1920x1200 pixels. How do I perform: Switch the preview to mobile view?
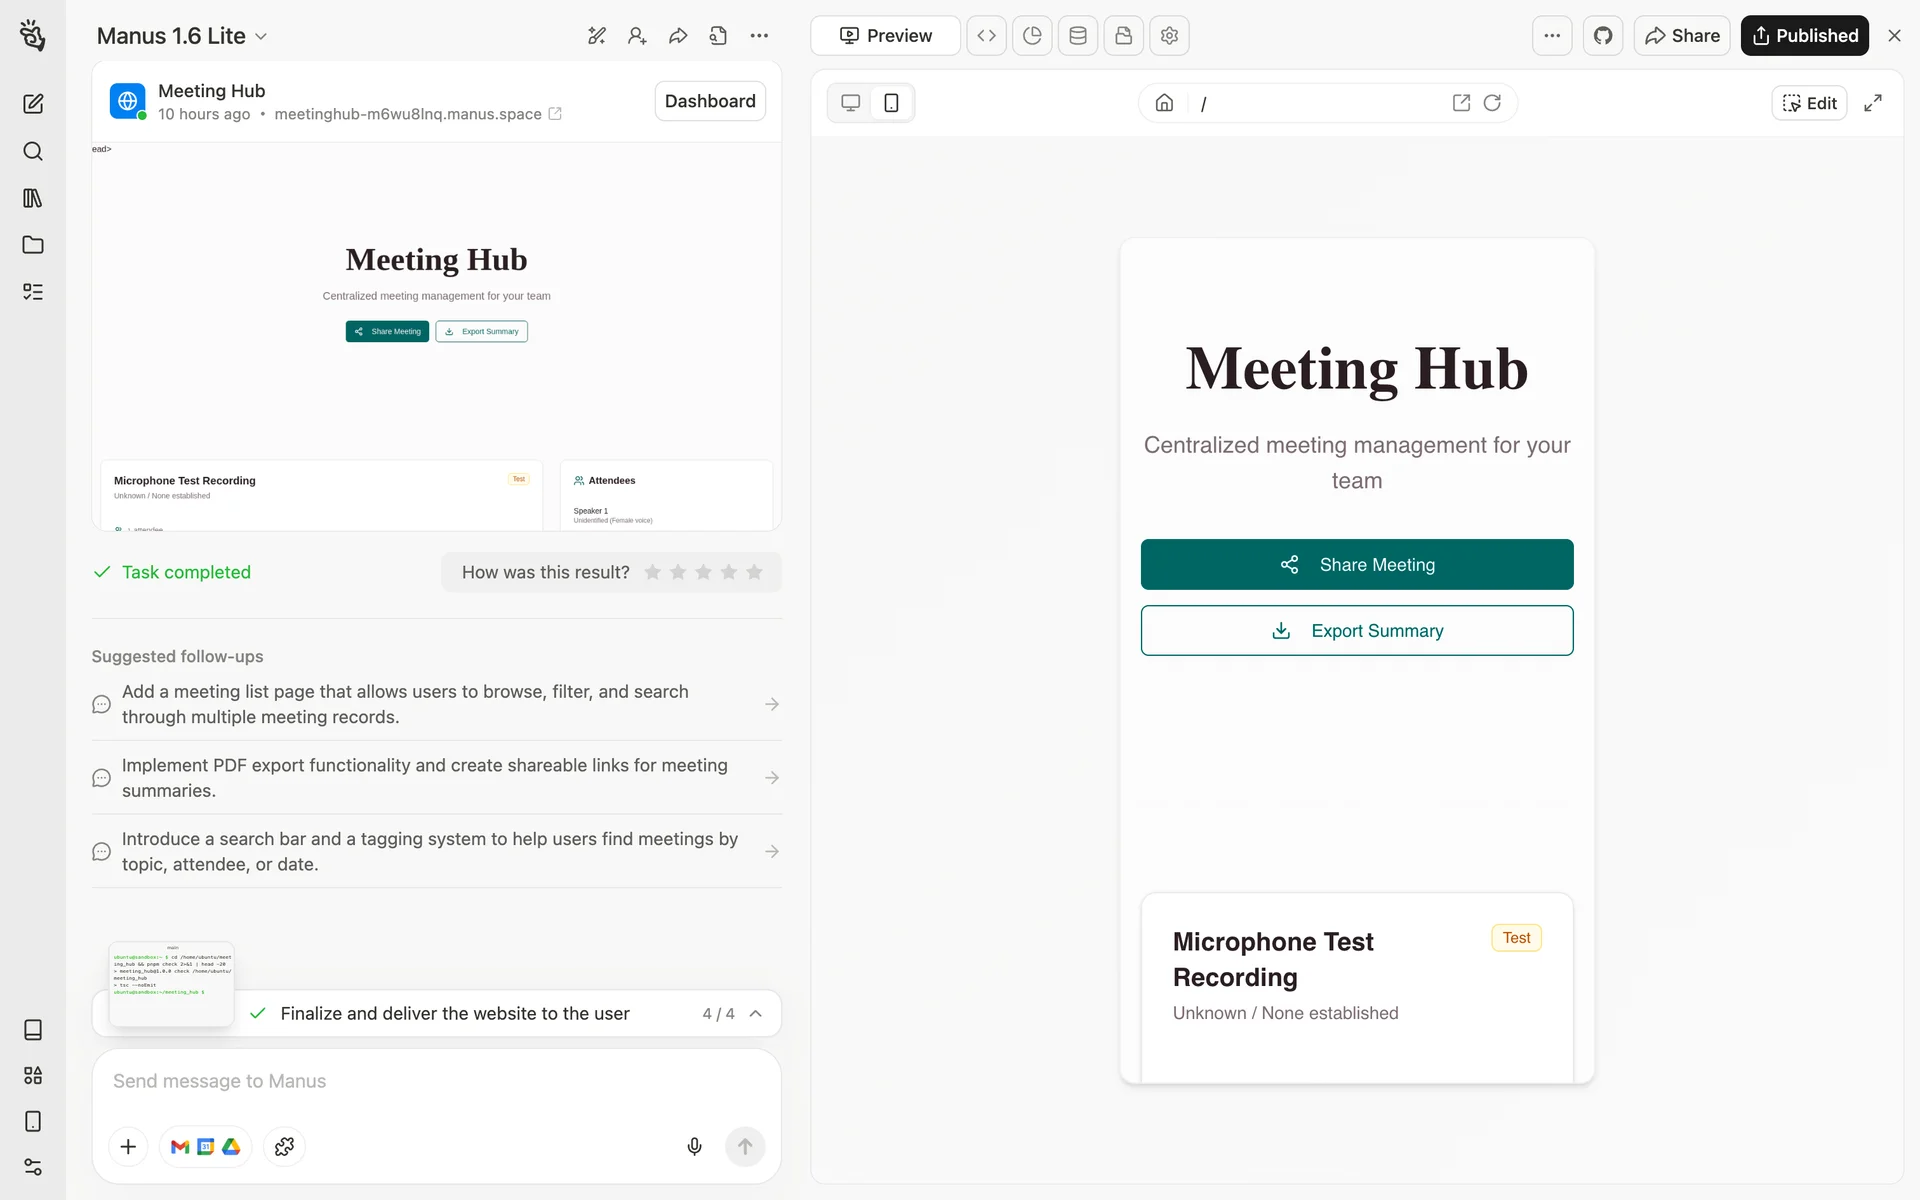point(891,103)
